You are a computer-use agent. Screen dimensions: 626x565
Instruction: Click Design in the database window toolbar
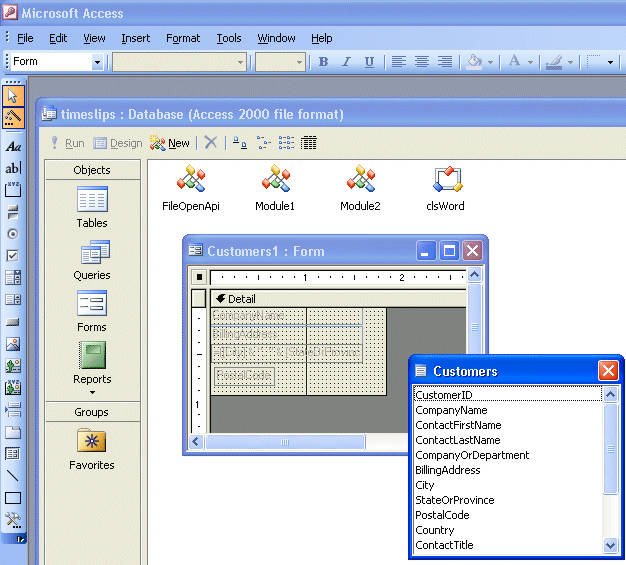[x=118, y=143]
